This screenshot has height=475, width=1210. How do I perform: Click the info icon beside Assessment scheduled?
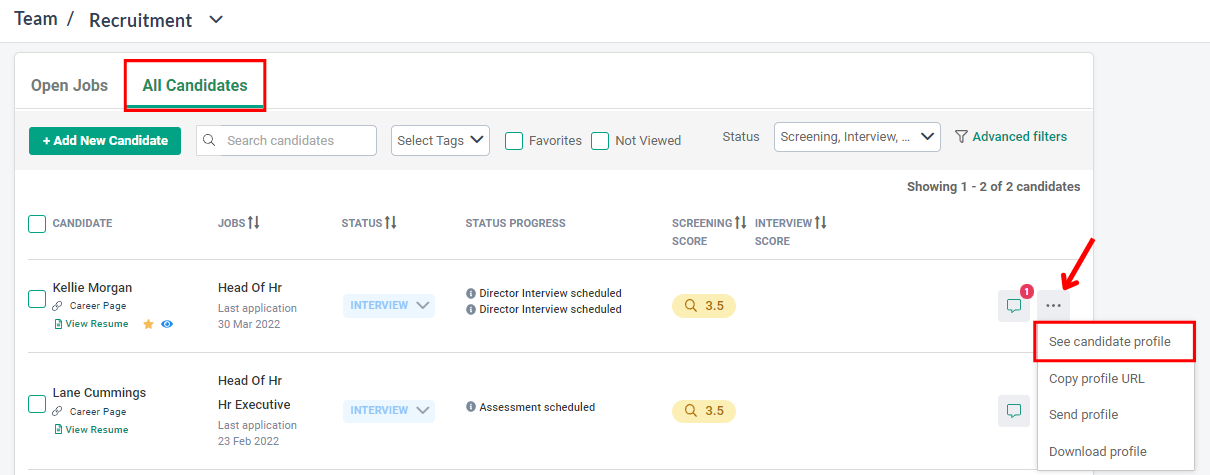click(x=471, y=407)
